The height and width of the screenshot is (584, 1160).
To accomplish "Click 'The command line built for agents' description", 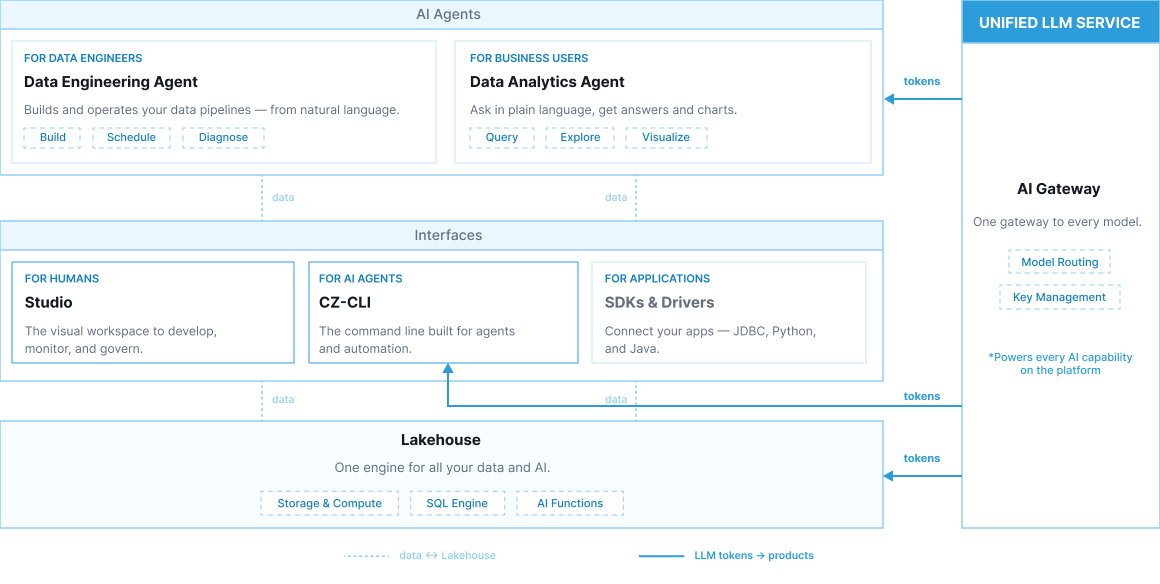I will [x=417, y=340].
